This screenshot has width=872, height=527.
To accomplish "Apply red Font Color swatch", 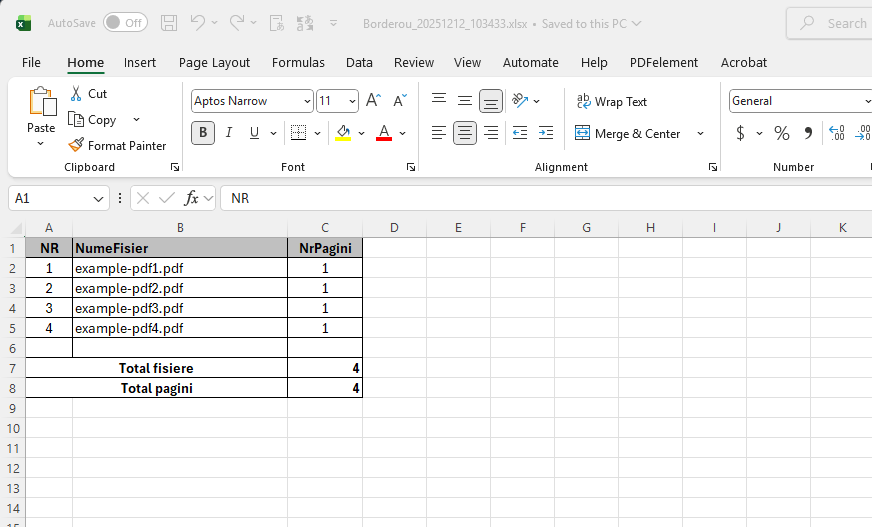I will tap(384, 133).
